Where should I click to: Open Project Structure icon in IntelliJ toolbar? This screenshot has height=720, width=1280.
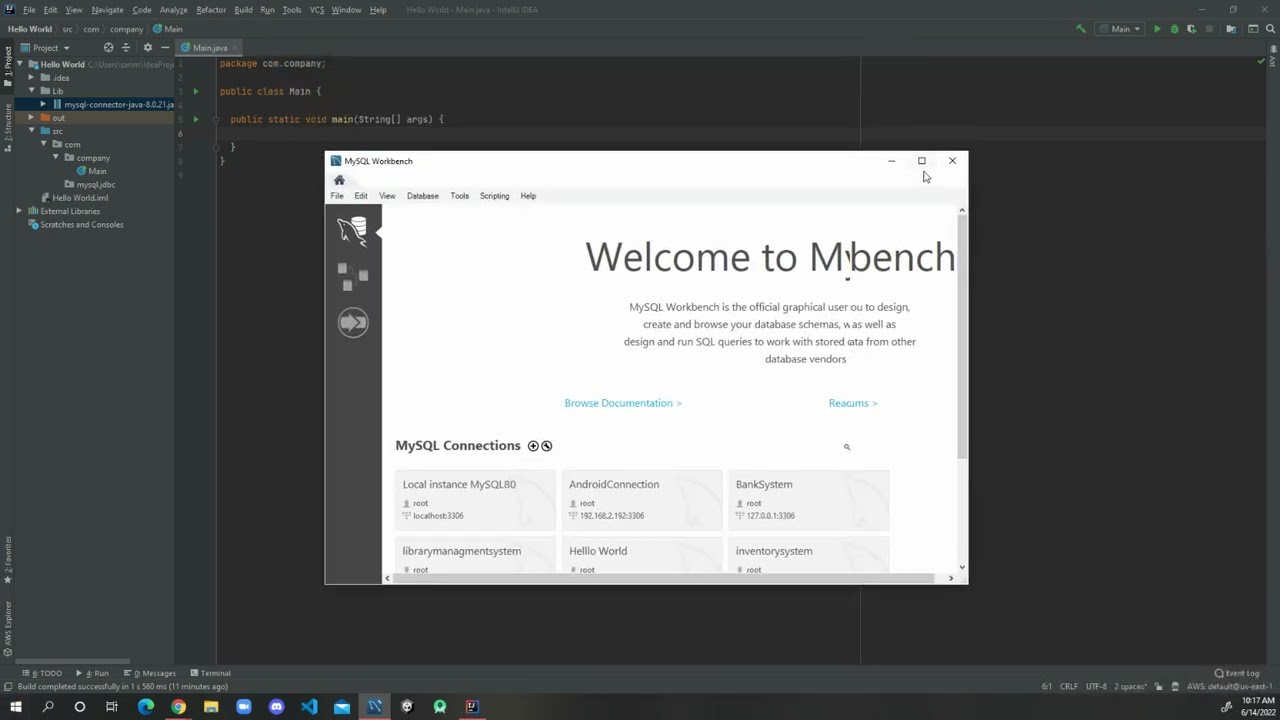click(1232, 29)
